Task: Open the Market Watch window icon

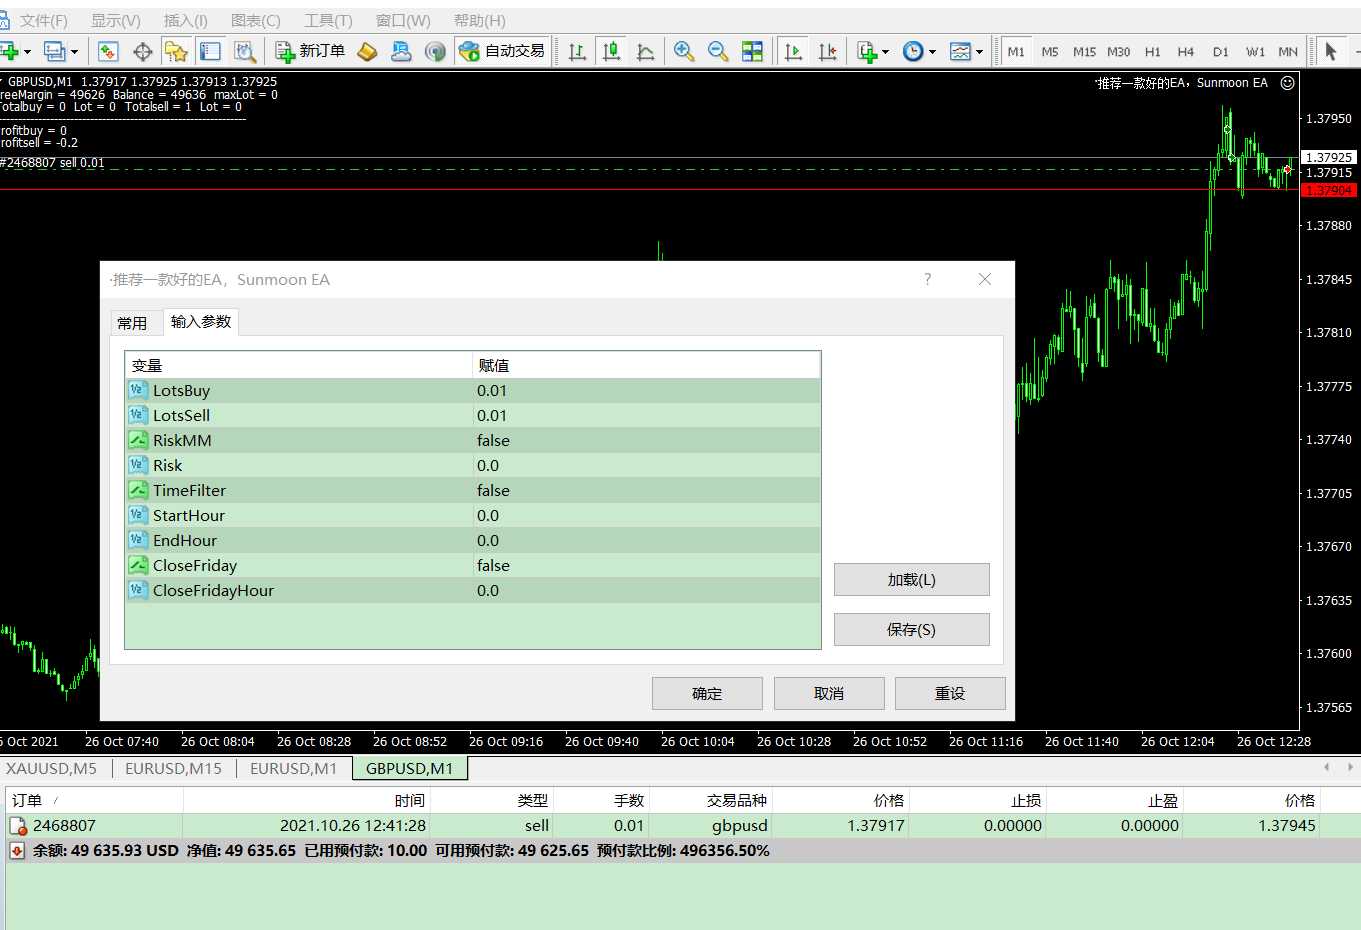Action: (x=108, y=51)
